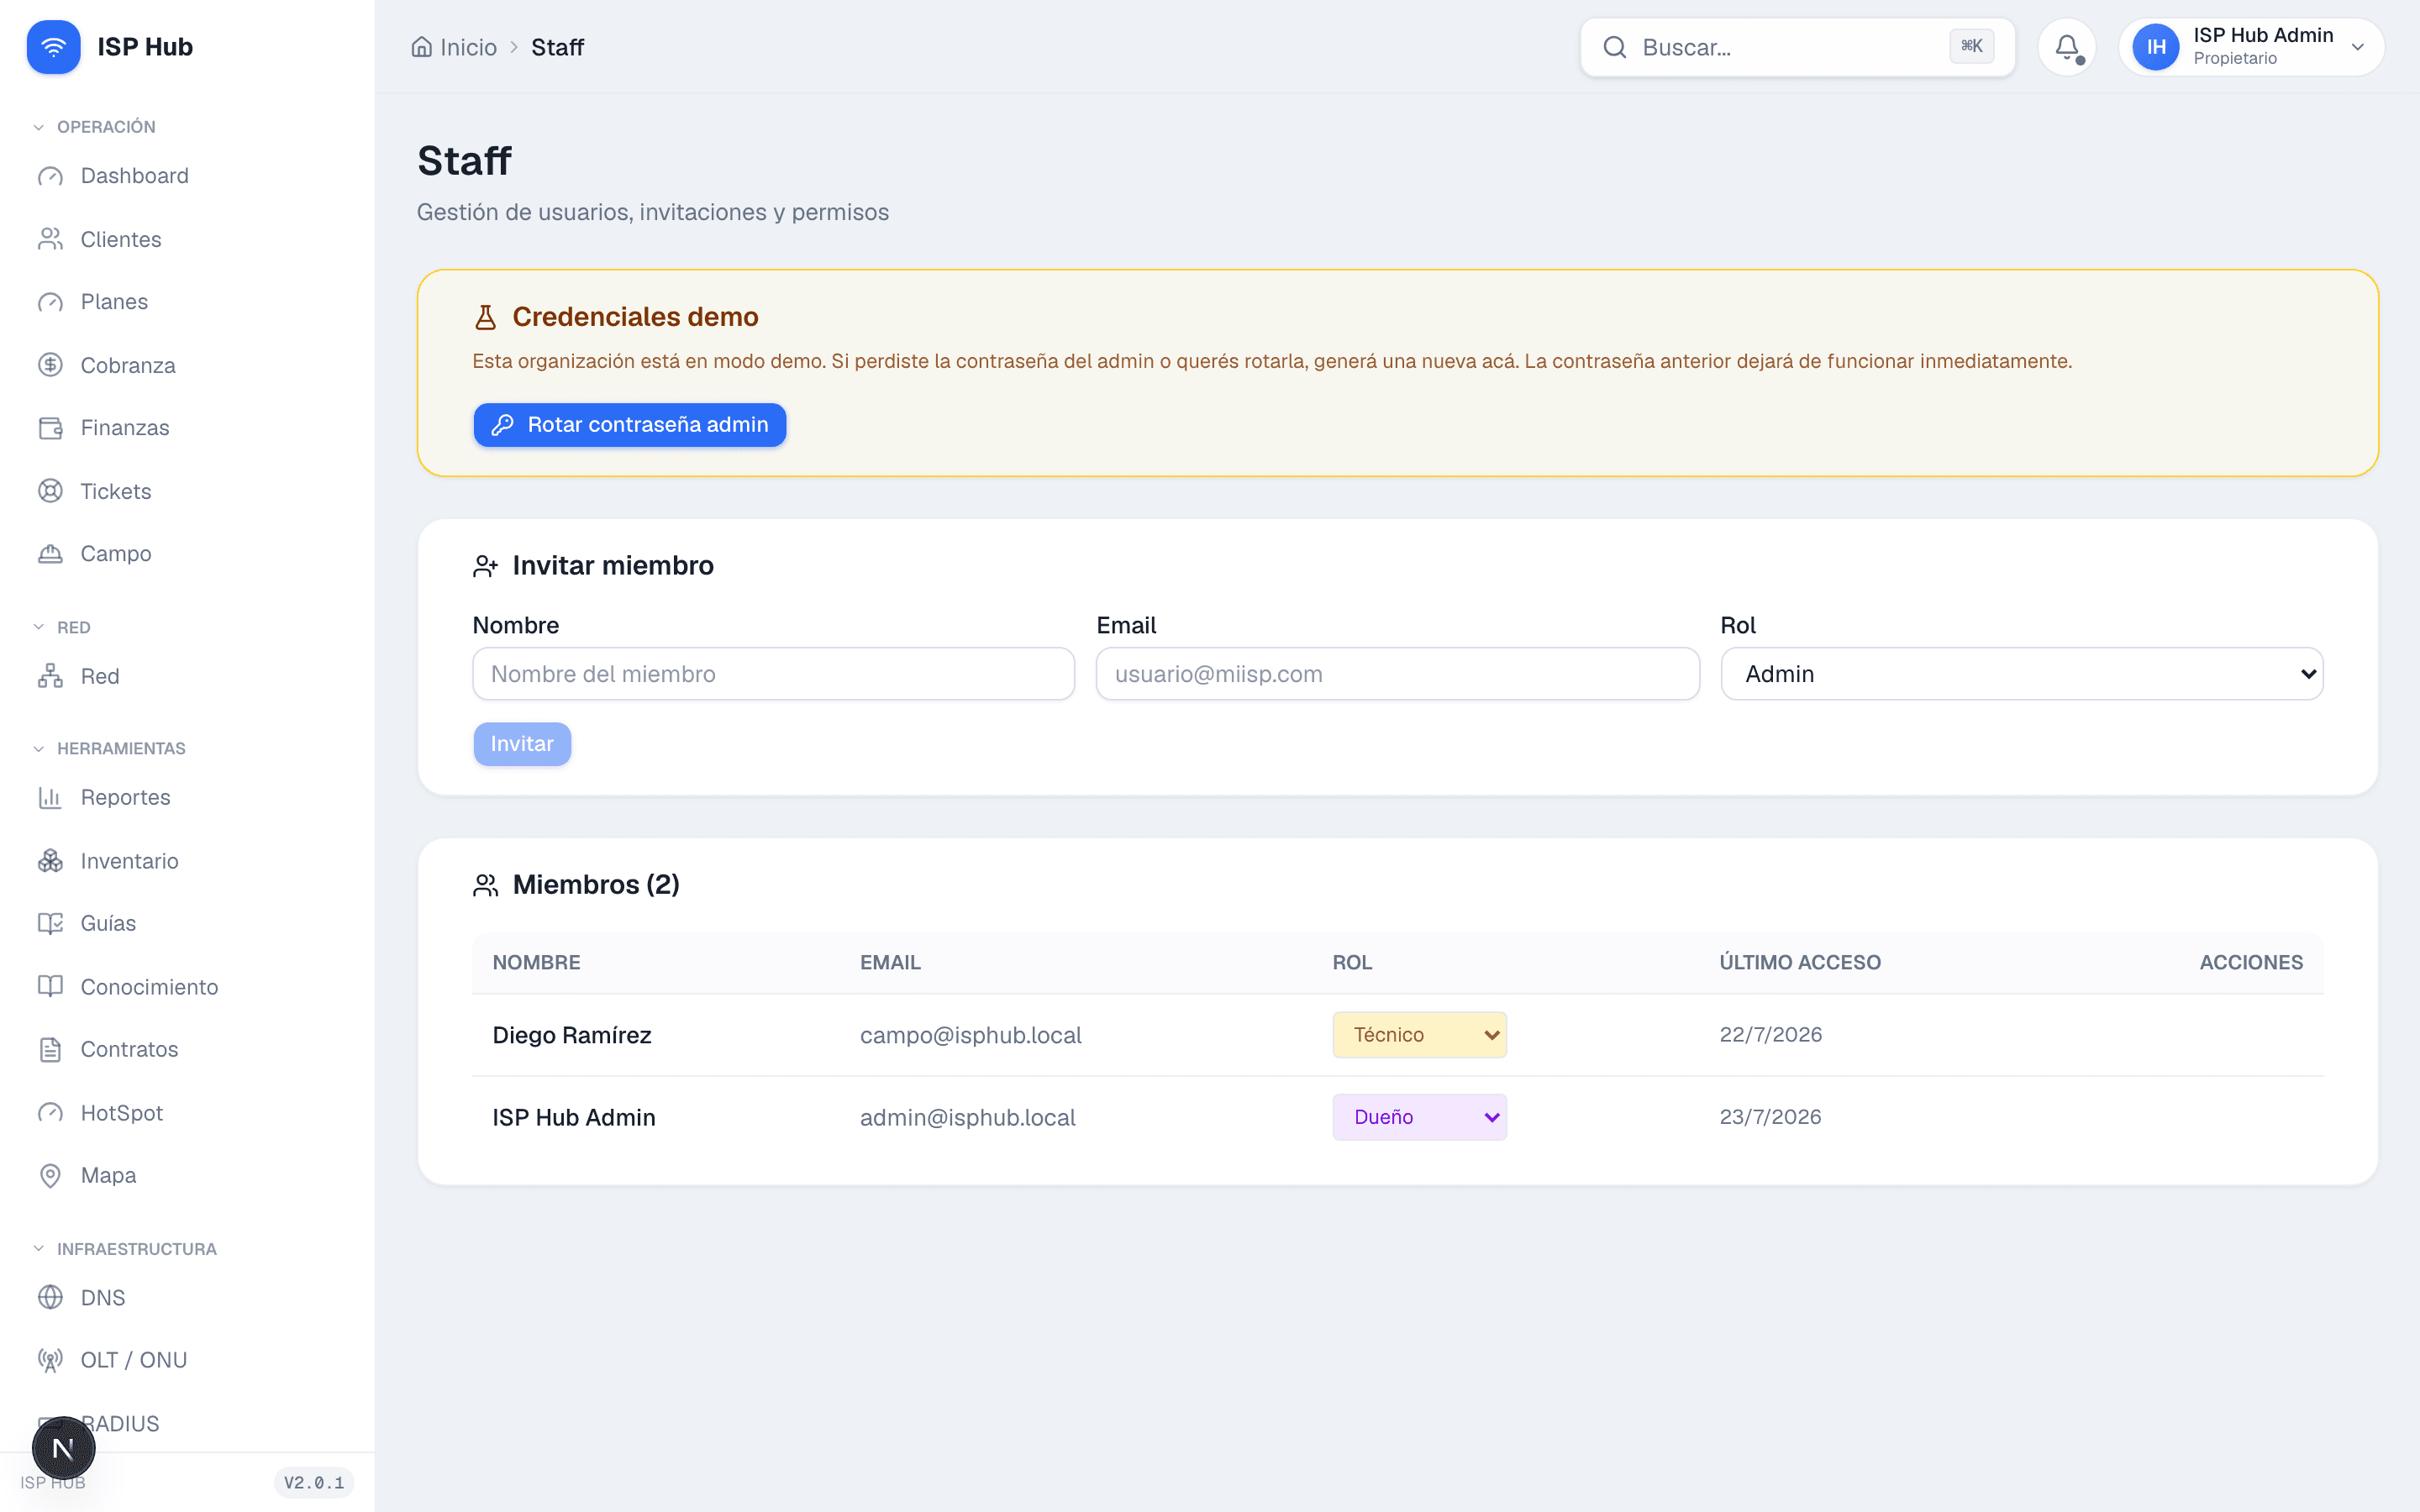The image size is (2420, 1512).
Task: Click the V2.0.1 version badge
Action: 314,1482
